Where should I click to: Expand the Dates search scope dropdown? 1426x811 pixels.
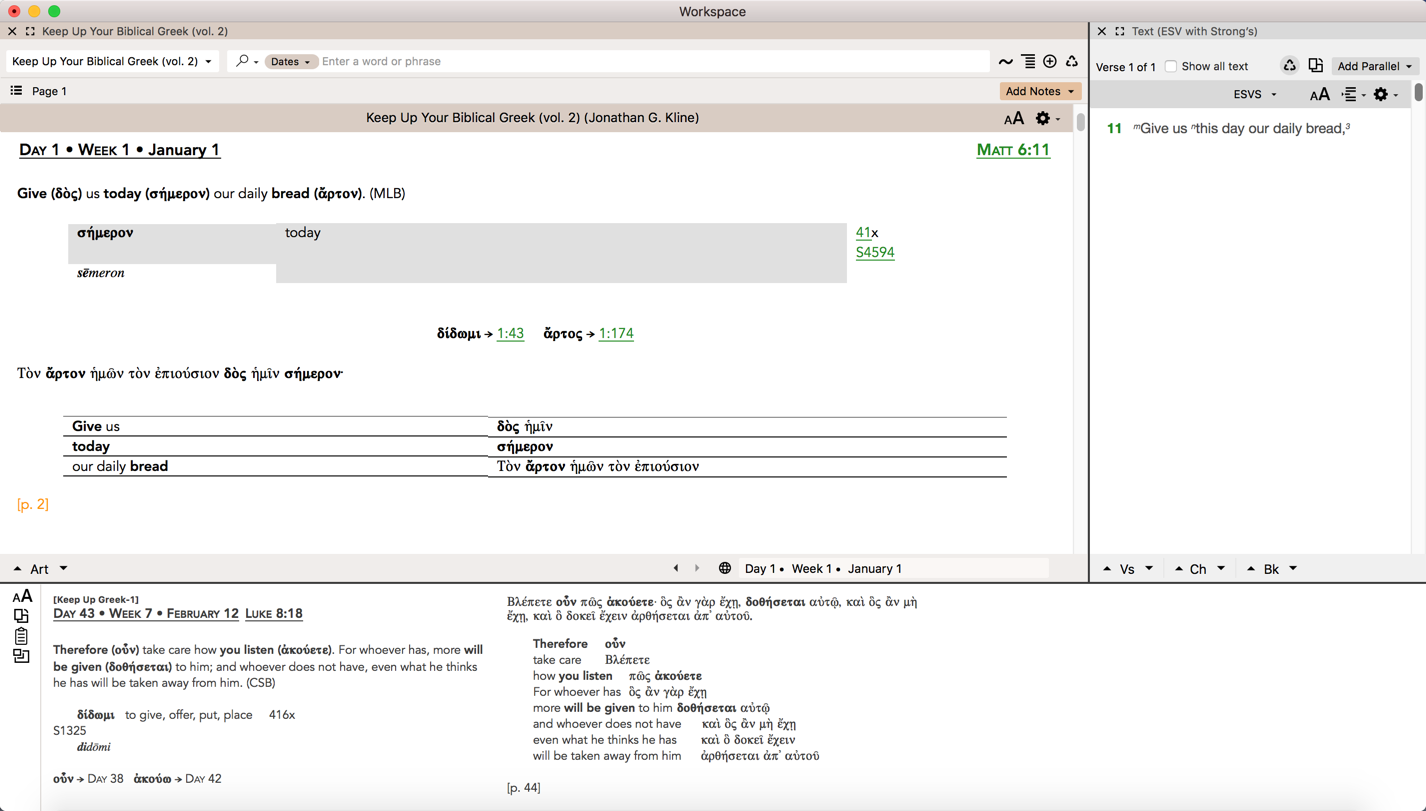tap(291, 62)
